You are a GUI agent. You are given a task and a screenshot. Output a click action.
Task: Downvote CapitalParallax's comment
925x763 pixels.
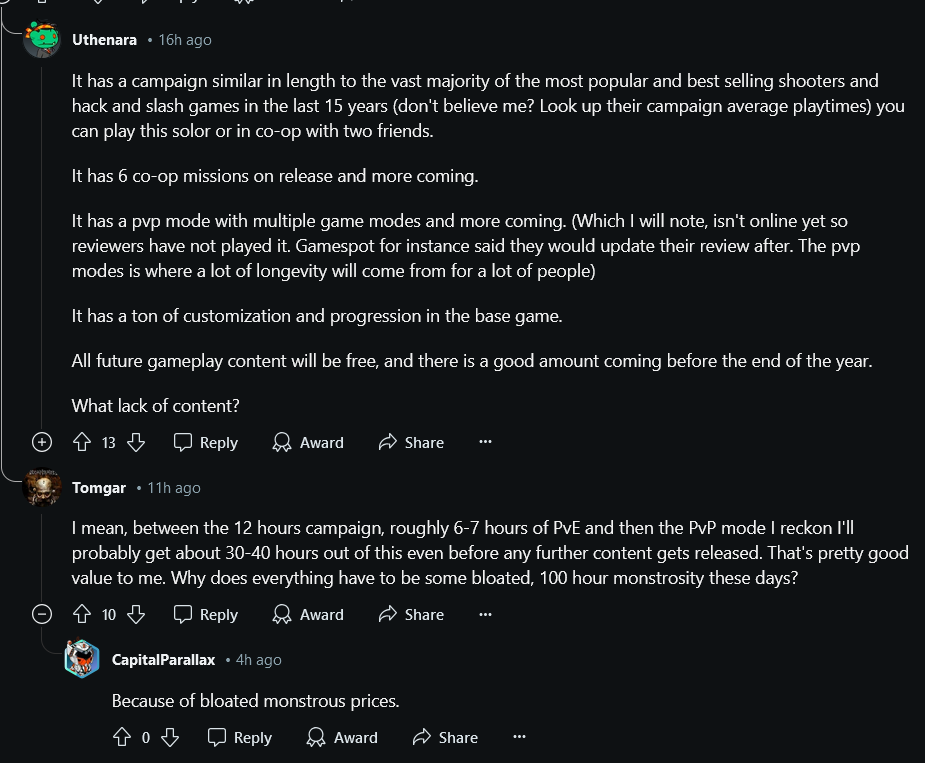pyautogui.click(x=170, y=737)
